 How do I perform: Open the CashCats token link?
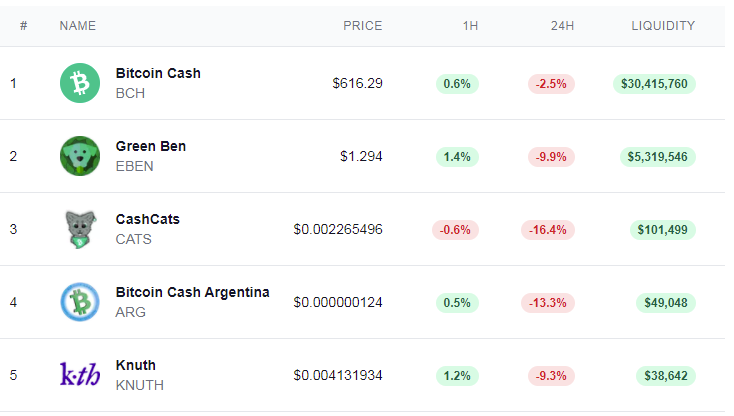[147, 219]
